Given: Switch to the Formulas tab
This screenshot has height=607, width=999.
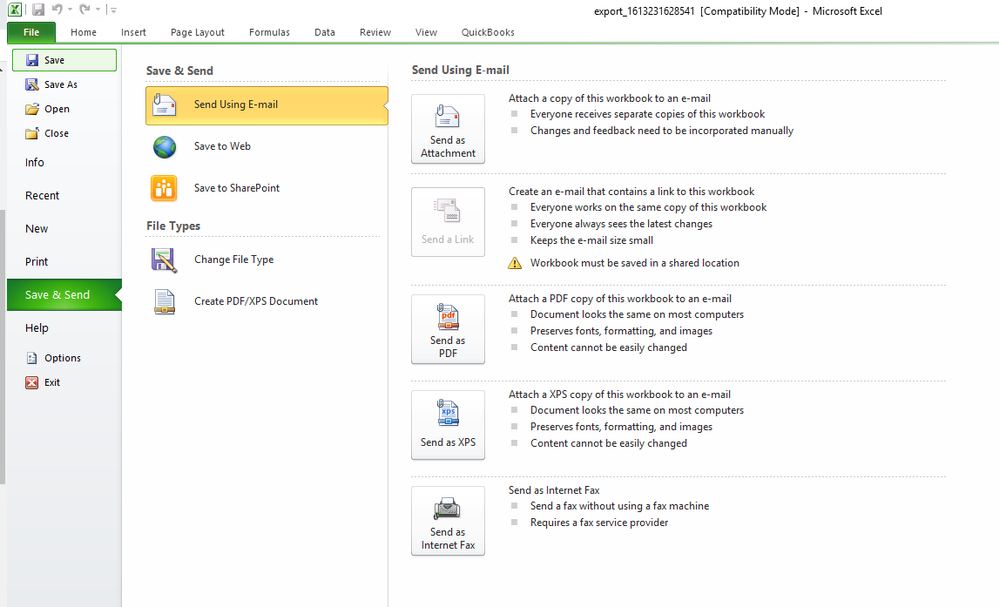Looking at the screenshot, I should coord(270,32).
